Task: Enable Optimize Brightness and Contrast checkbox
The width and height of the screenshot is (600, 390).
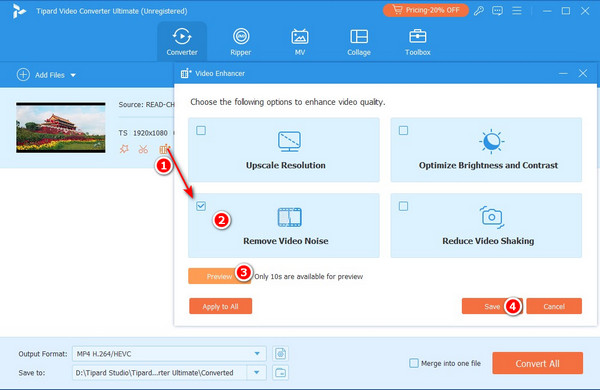Action: click(403, 131)
